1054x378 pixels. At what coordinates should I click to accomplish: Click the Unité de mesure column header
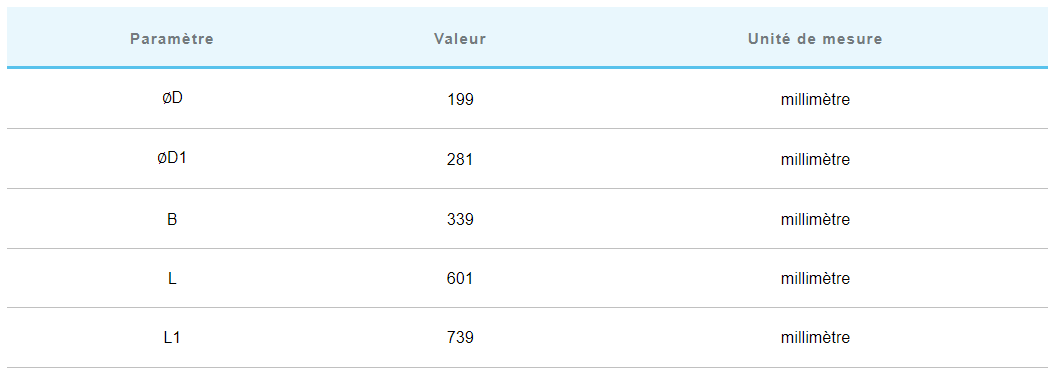tap(815, 39)
